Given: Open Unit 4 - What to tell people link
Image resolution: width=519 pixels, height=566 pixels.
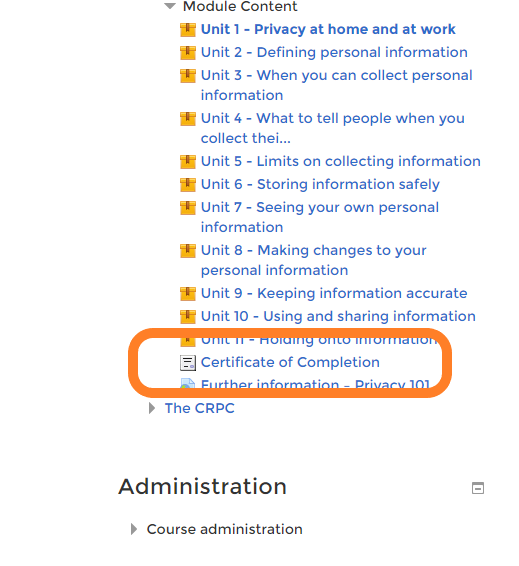Looking at the screenshot, I should point(332,128).
